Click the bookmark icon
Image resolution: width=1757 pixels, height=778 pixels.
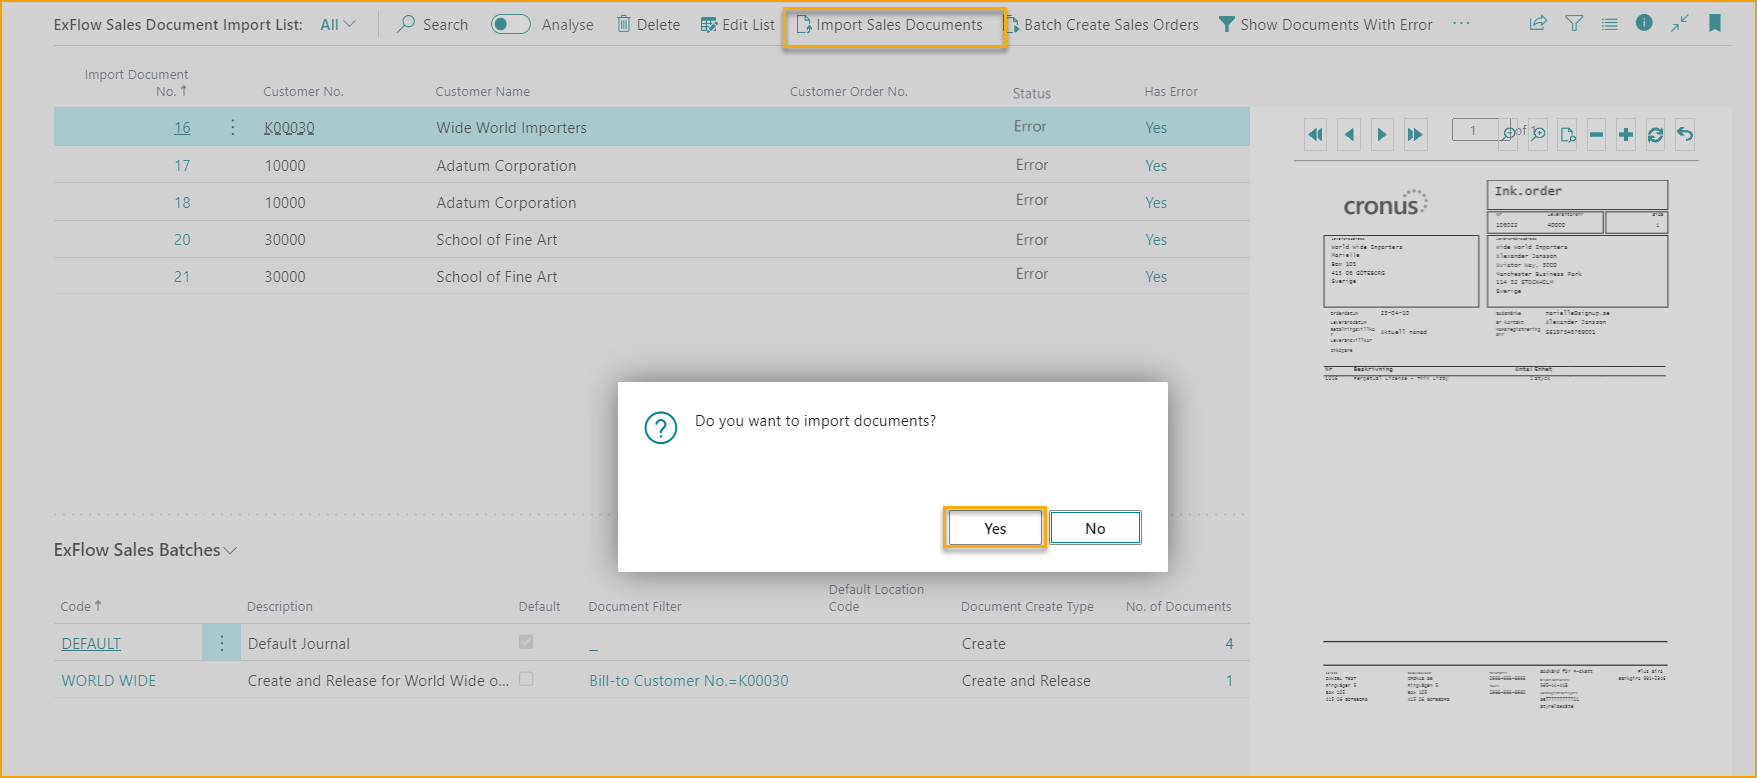[x=1715, y=23]
